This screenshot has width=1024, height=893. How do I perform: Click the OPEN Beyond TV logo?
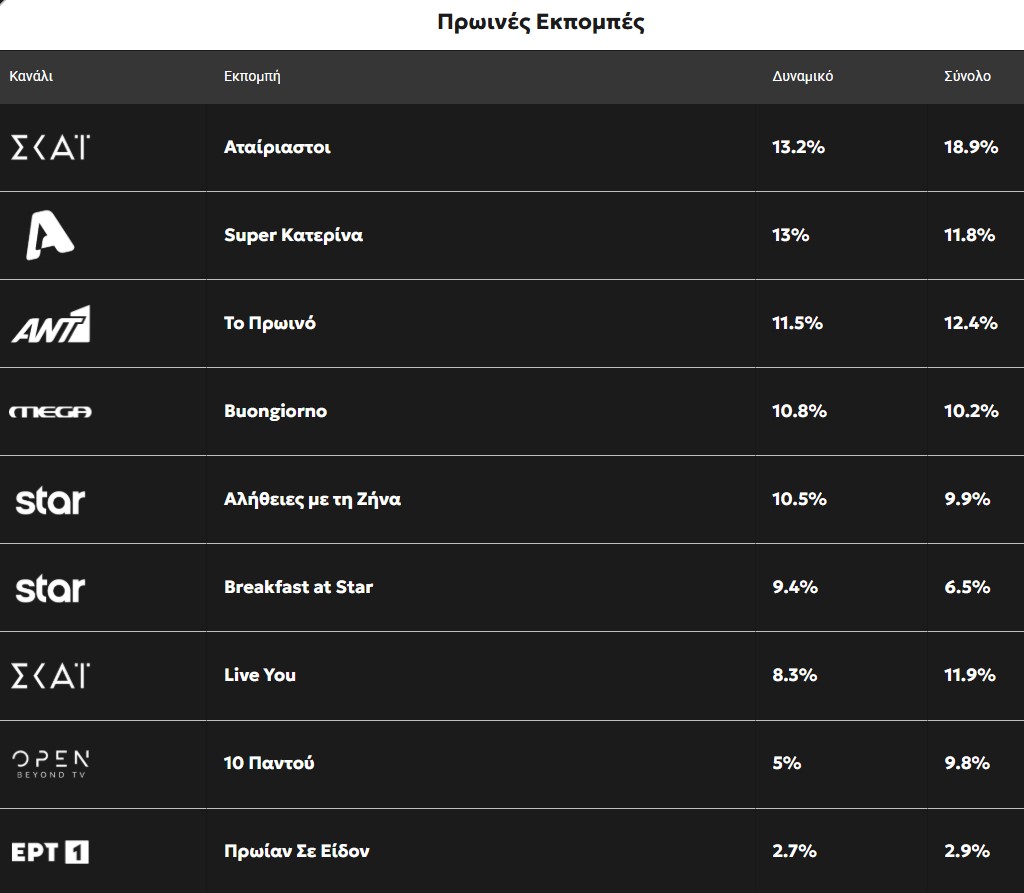coord(51,764)
